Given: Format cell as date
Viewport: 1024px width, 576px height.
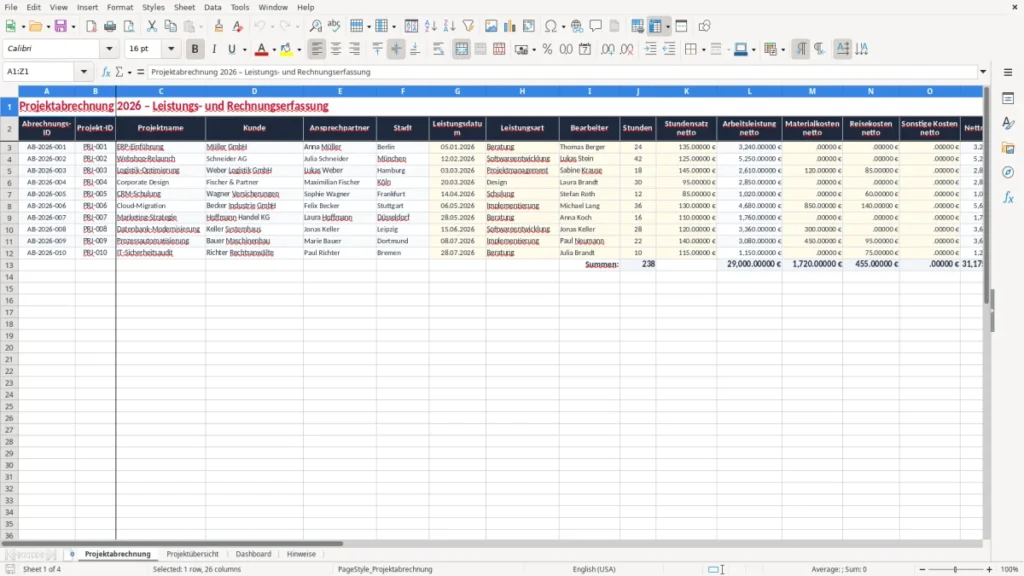Looking at the screenshot, I should [x=585, y=49].
